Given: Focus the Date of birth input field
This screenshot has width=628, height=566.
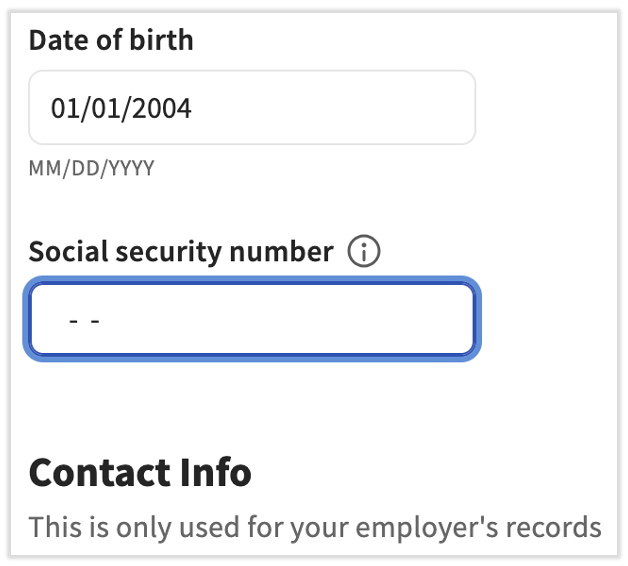Looking at the screenshot, I should click(251, 108).
